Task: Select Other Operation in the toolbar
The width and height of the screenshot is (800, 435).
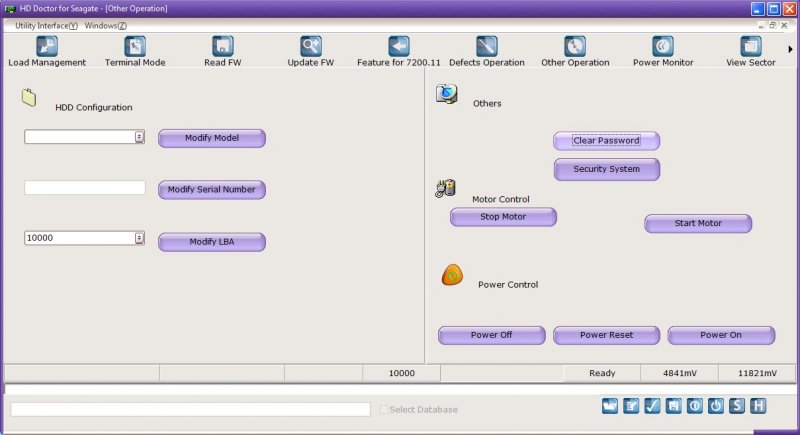Action: (575, 52)
